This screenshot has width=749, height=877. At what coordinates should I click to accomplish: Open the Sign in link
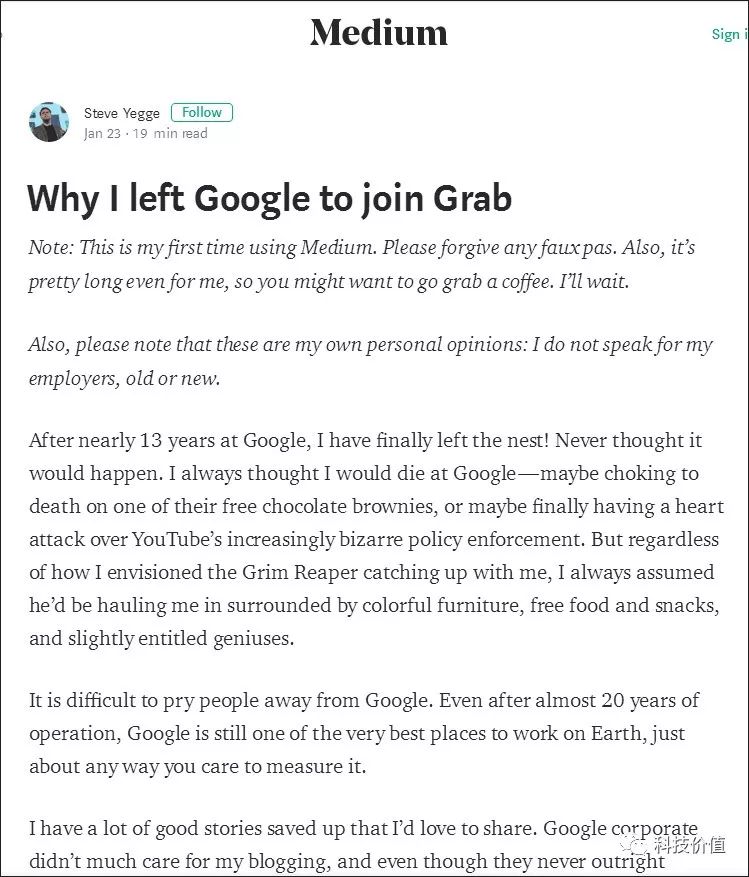pos(729,35)
